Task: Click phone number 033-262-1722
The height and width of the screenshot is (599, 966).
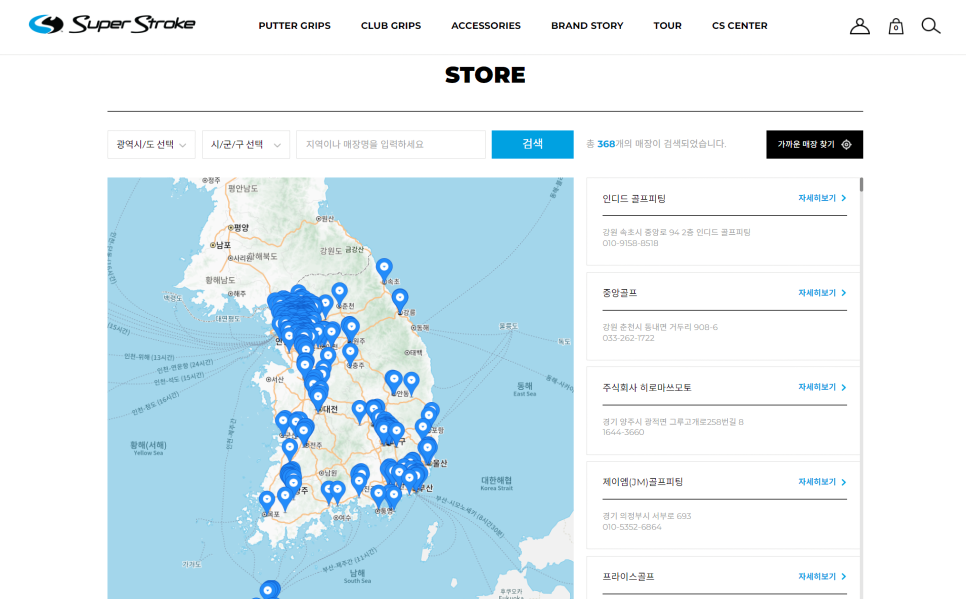Action: 628,338
